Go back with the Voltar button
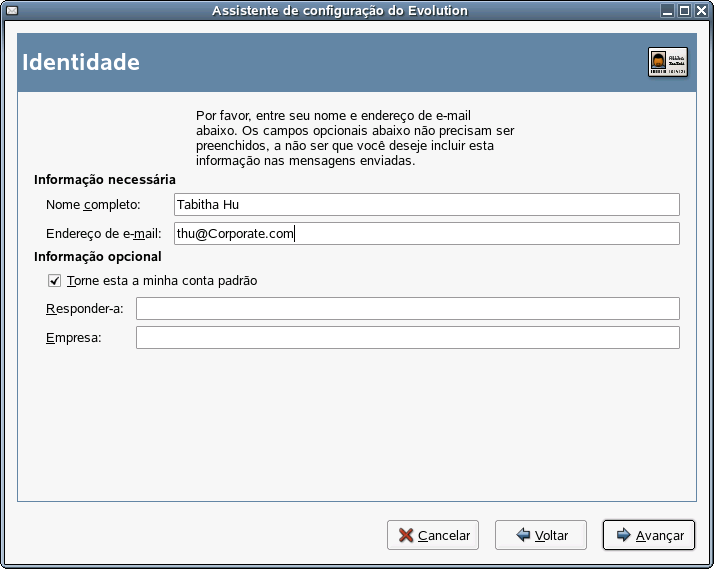This screenshot has height=569, width=714. [x=541, y=535]
